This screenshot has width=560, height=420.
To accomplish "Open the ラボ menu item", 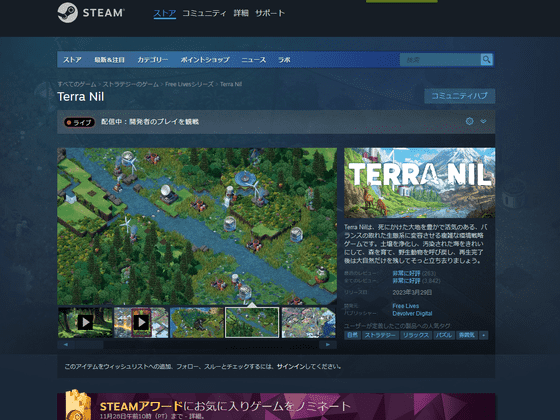I will click(284, 60).
